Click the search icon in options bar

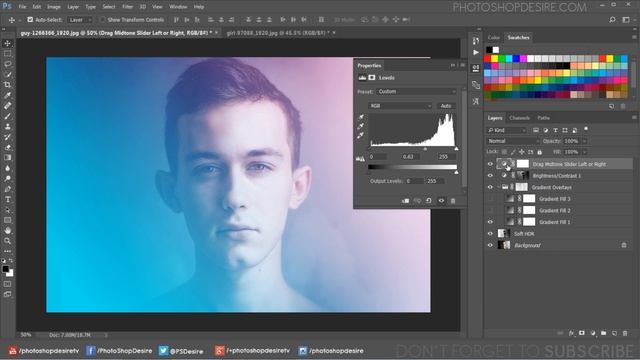[x=612, y=20]
